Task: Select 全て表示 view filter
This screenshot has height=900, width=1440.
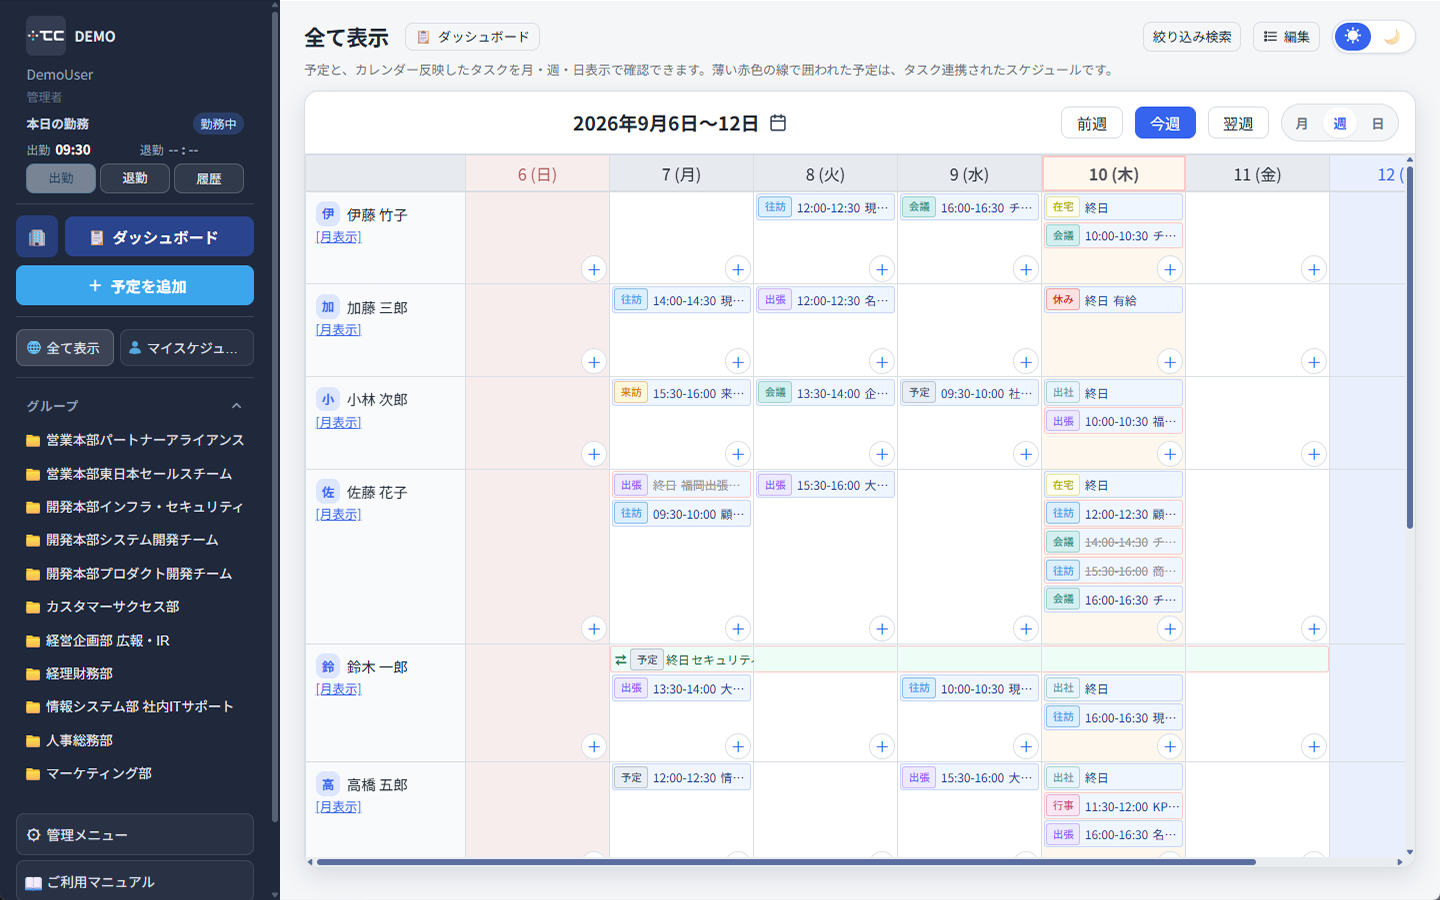Action: click(65, 348)
